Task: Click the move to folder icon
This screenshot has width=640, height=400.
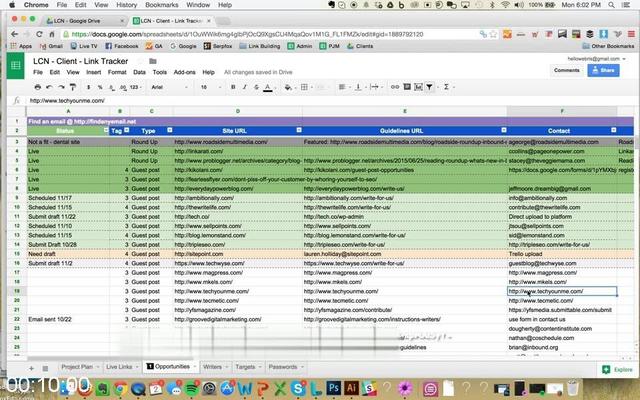Action: 153,61
